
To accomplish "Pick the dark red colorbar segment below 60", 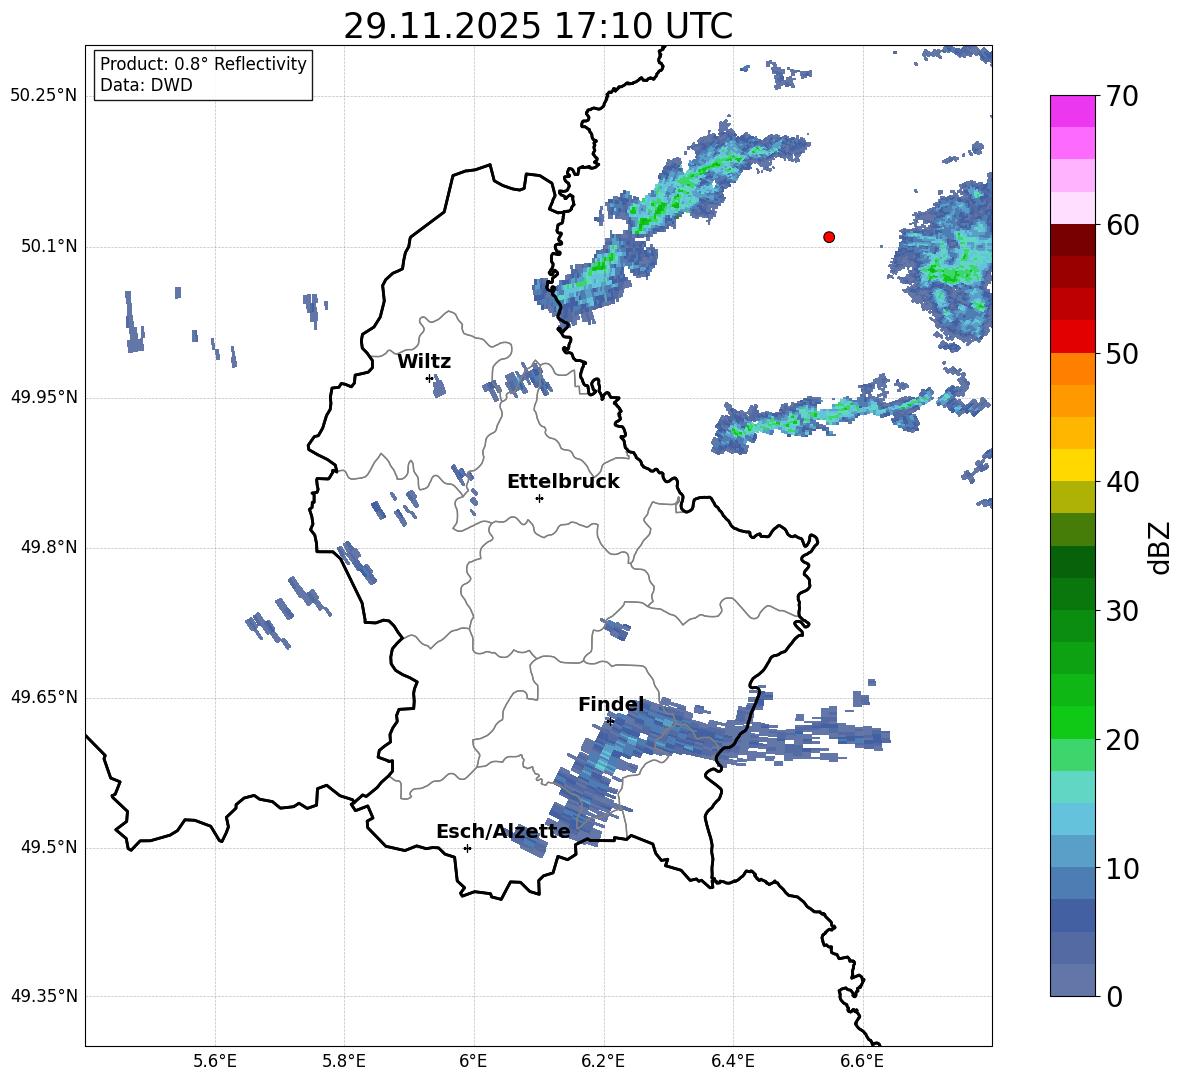I will click(x=1073, y=240).
